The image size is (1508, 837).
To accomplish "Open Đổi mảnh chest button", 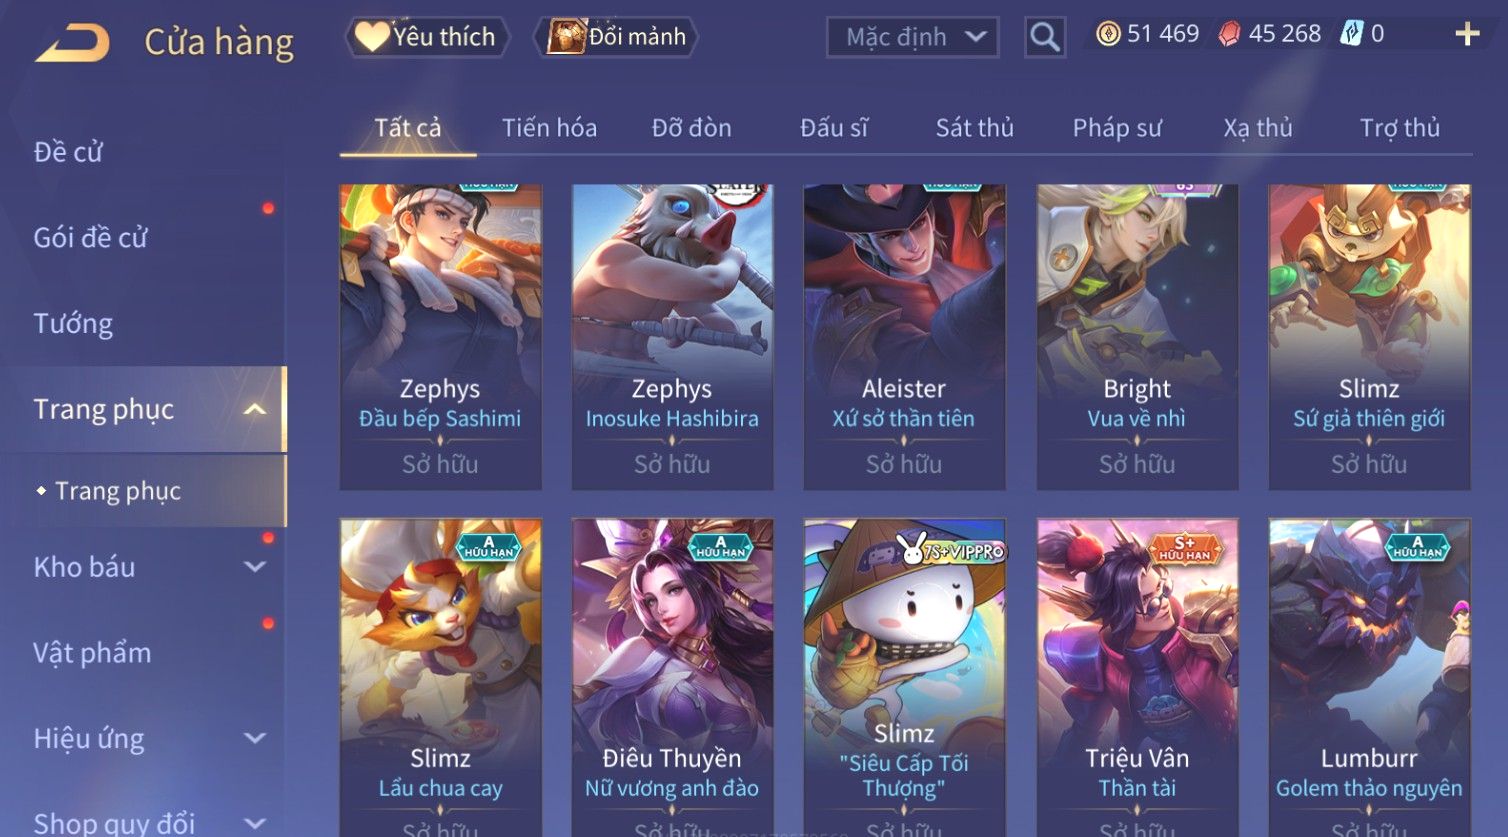I will tap(617, 37).
